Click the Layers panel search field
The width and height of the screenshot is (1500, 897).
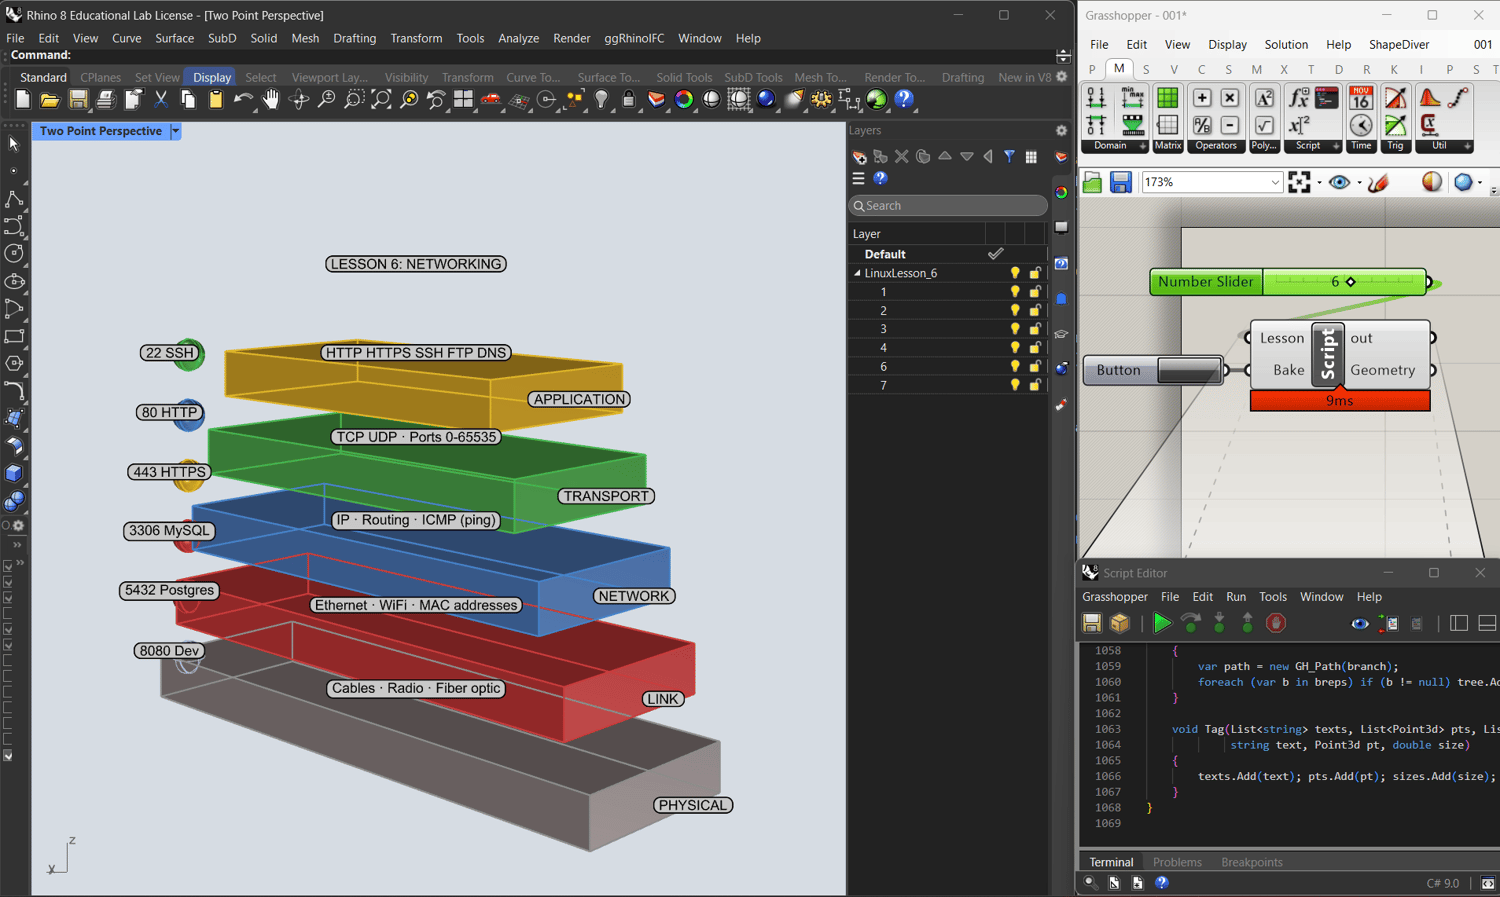pyautogui.click(x=948, y=206)
